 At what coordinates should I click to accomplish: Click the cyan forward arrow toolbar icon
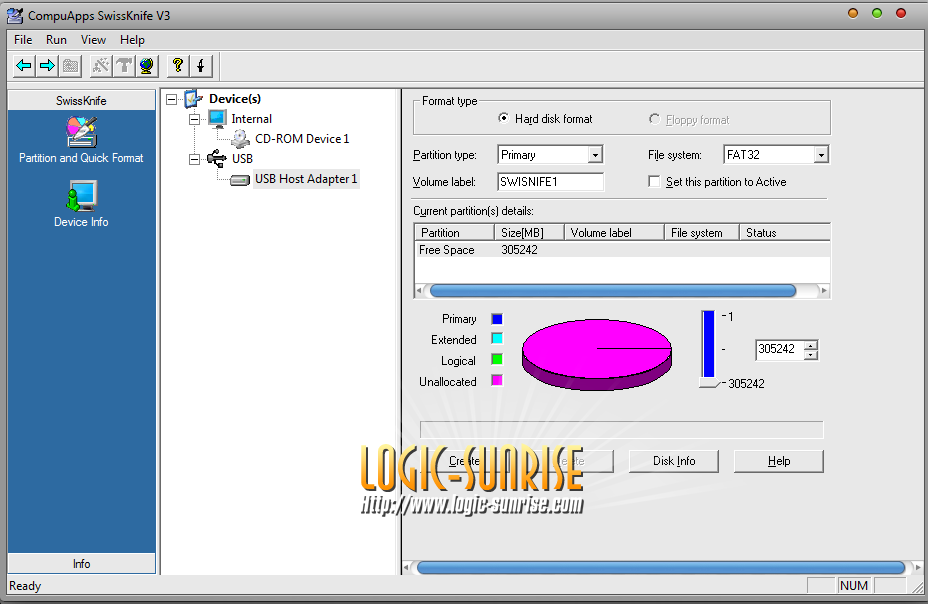point(47,65)
